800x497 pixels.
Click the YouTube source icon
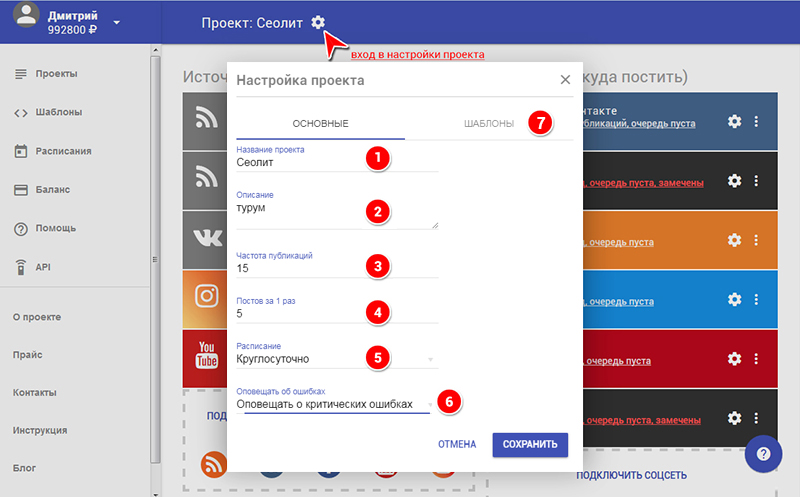[206, 355]
